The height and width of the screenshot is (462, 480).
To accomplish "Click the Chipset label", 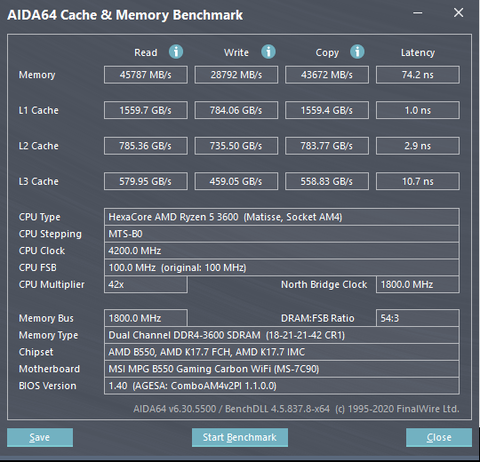I will [x=36, y=352].
